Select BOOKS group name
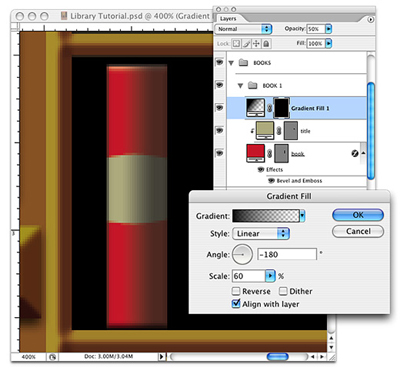The width and height of the screenshot is (400, 378). pyautogui.click(x=262, y=63)
